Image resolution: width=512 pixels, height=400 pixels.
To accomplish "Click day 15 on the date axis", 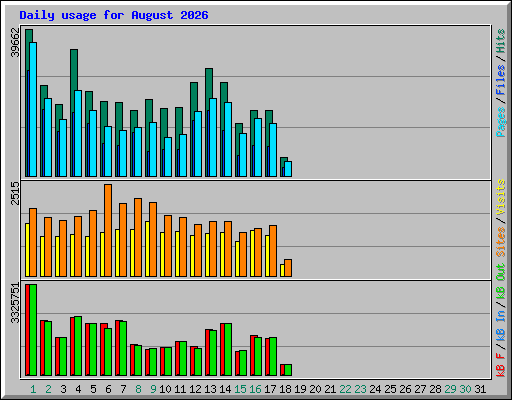I will click(240, 389).
